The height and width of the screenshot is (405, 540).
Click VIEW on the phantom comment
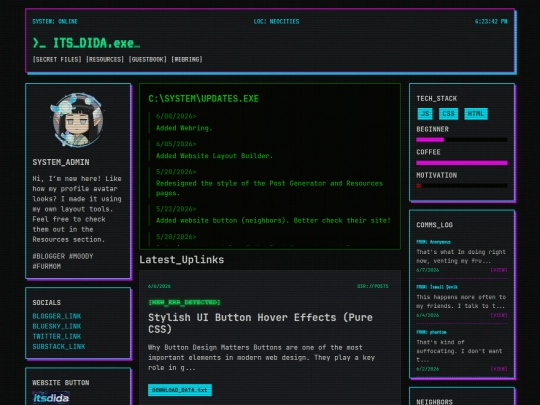tap(499, 368)
